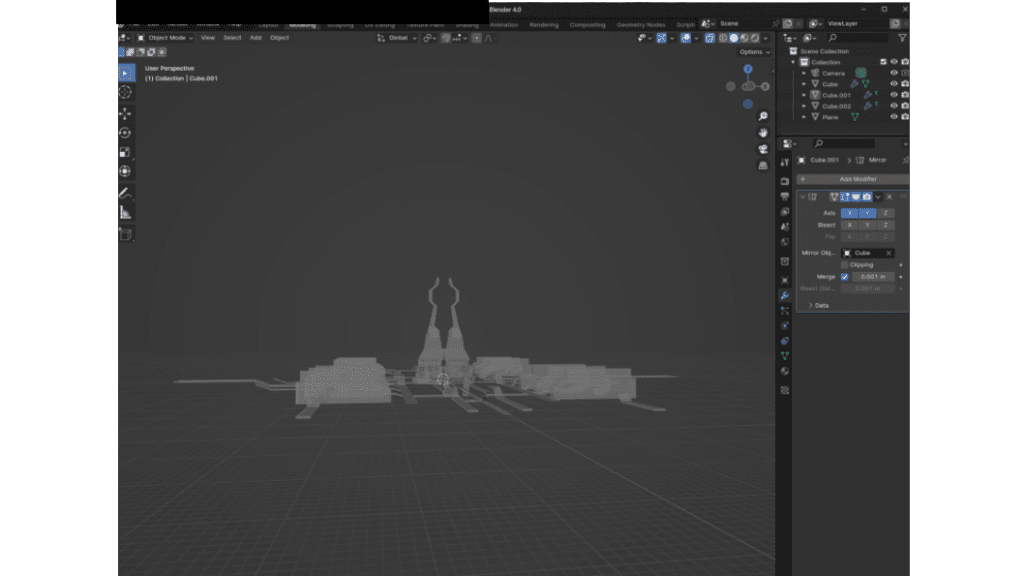The image size is (1024, 576).
Task: Open the Modifiers wrench properties tab
Action: 785,296
